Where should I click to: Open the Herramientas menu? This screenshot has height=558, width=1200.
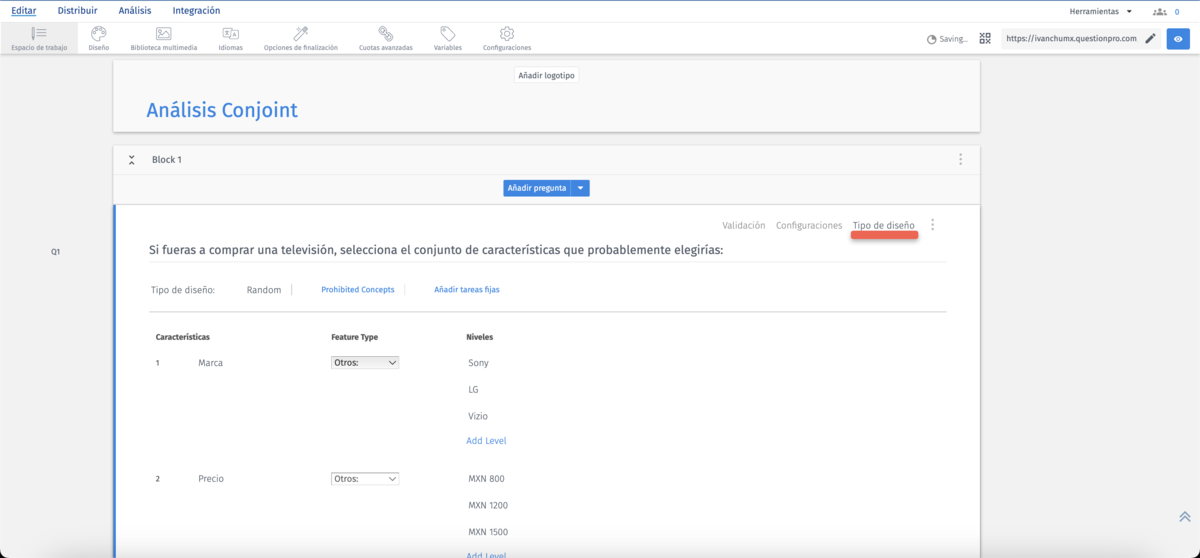(x=1100, y=12)
